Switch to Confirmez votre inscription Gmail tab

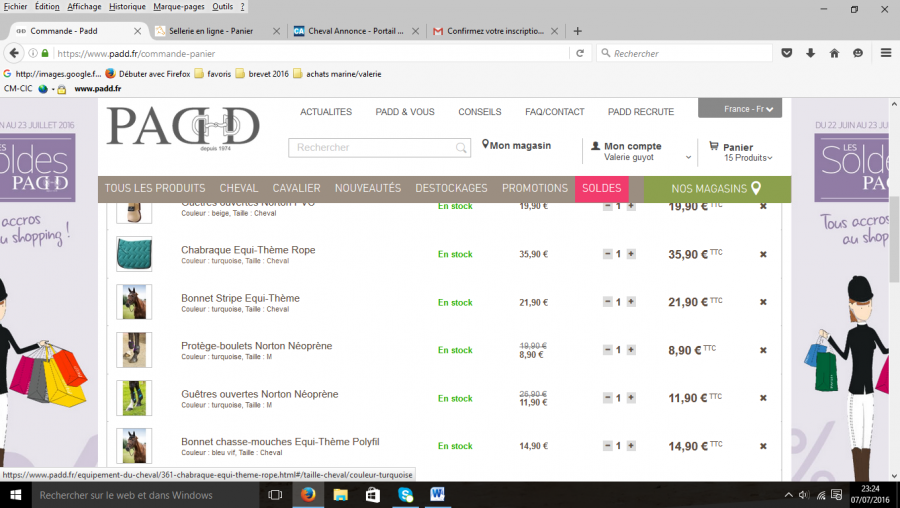coord(495,31)
